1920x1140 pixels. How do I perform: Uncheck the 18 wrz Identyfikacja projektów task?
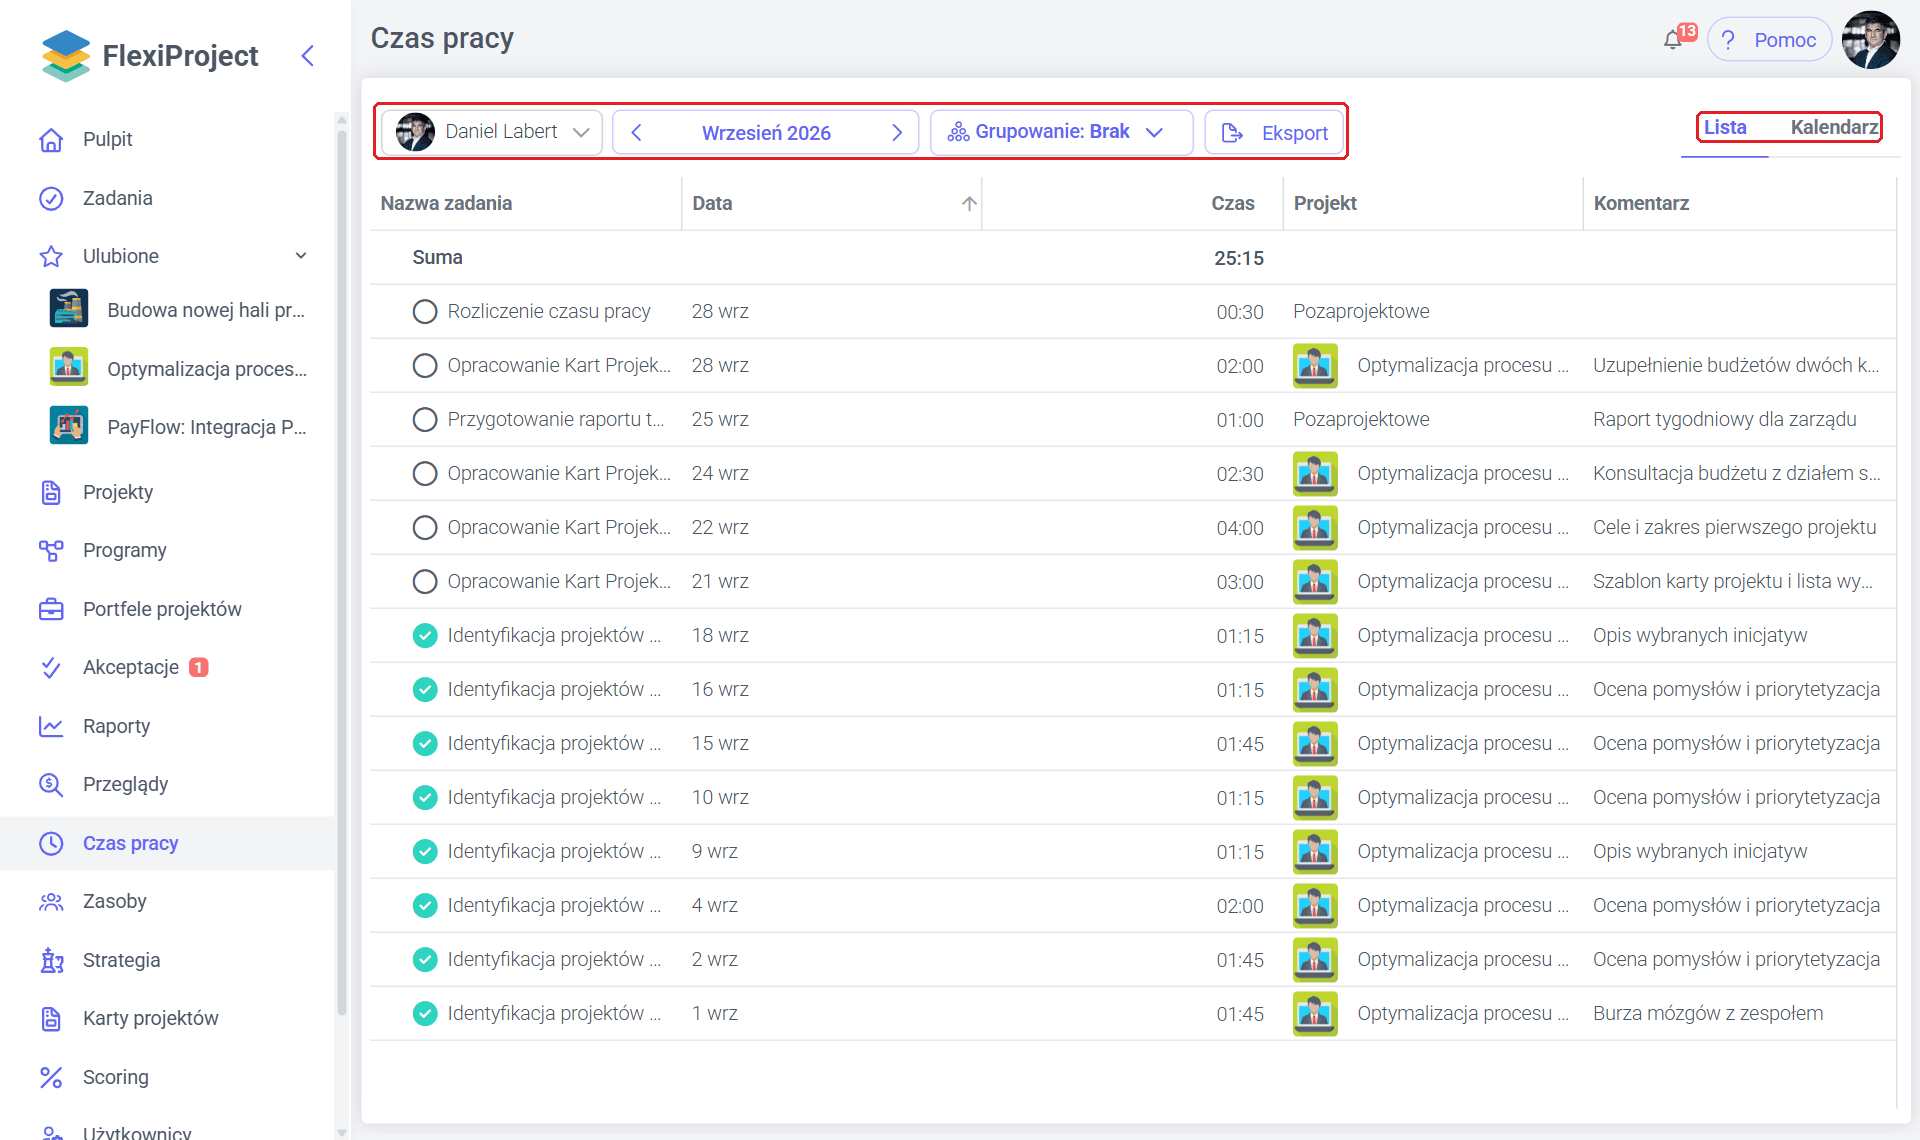coord(425,635)
